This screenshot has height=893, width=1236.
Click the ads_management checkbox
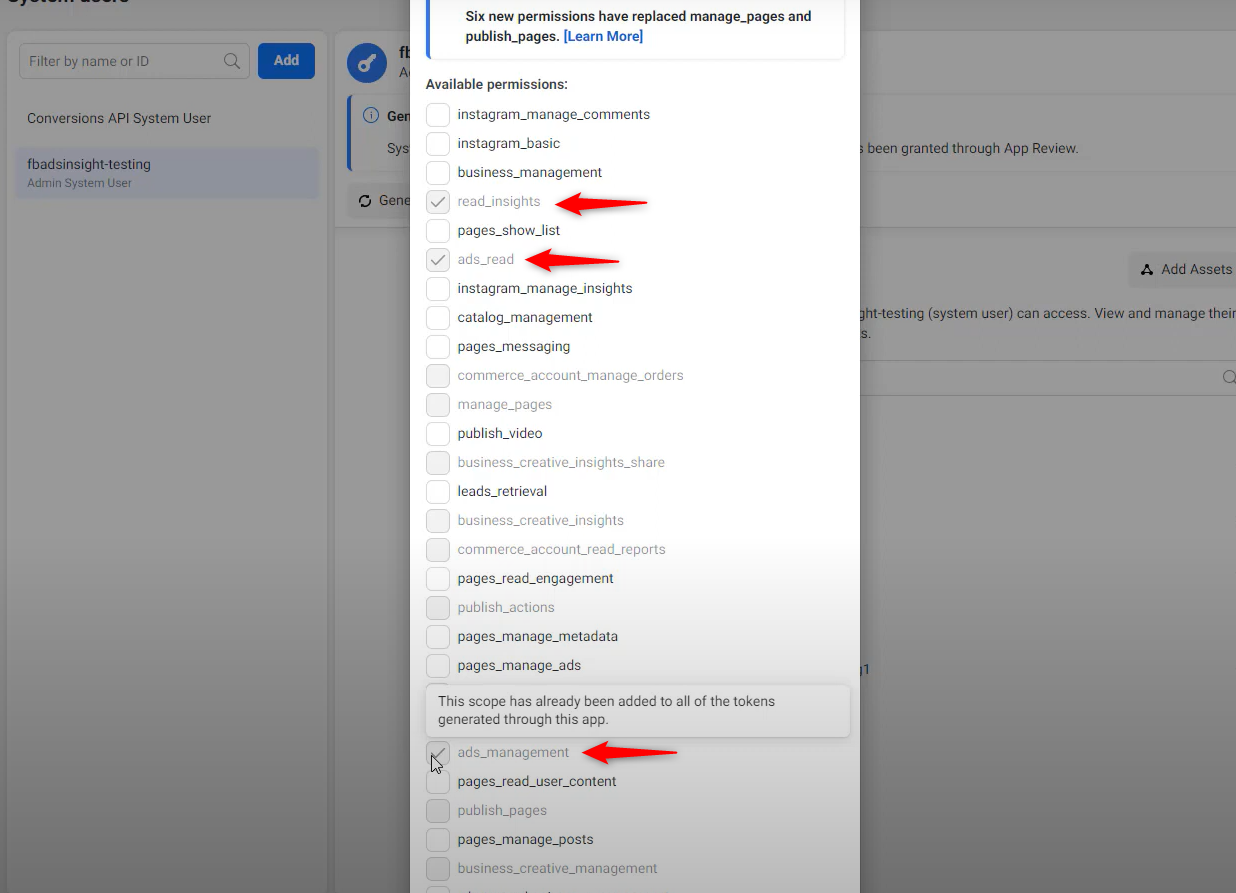(438, 752)
